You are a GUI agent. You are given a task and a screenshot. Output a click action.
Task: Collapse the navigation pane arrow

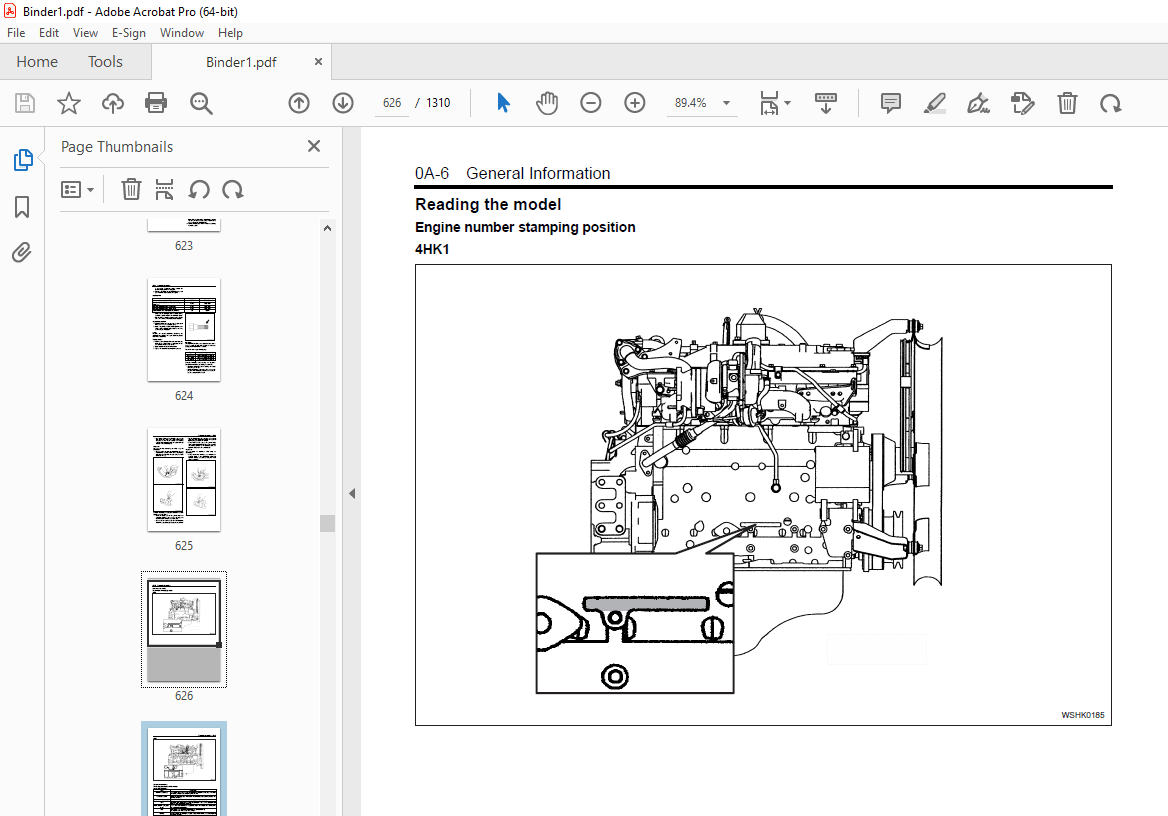tap(352, 493)
